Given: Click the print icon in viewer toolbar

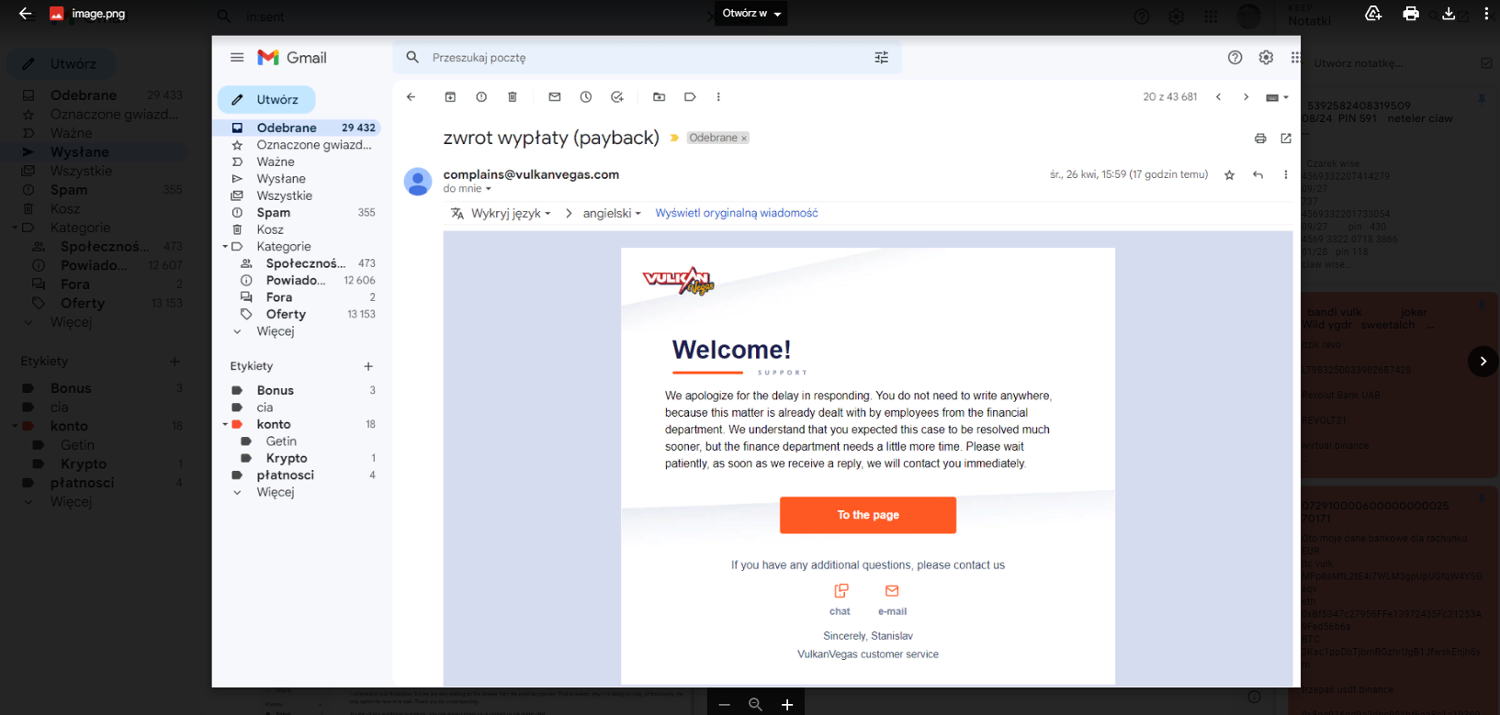Looking at the screenshot, I should click(1411, 14).
